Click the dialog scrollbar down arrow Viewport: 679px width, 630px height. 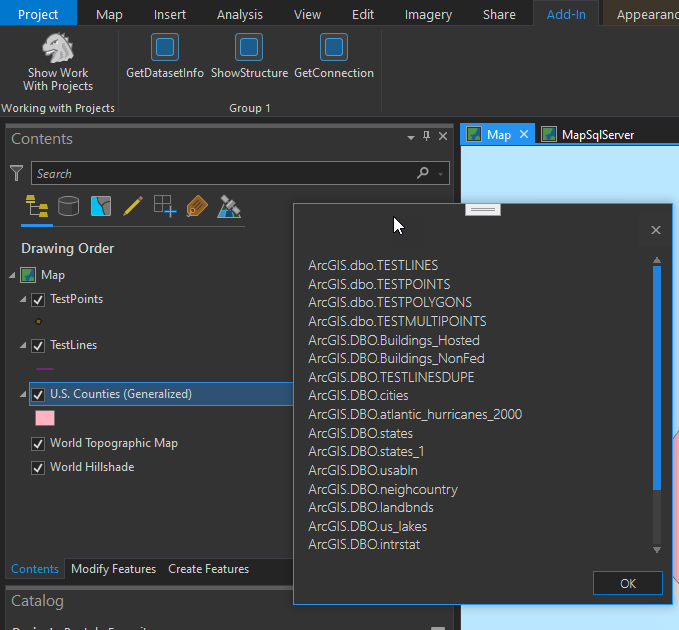click(656, 550)
